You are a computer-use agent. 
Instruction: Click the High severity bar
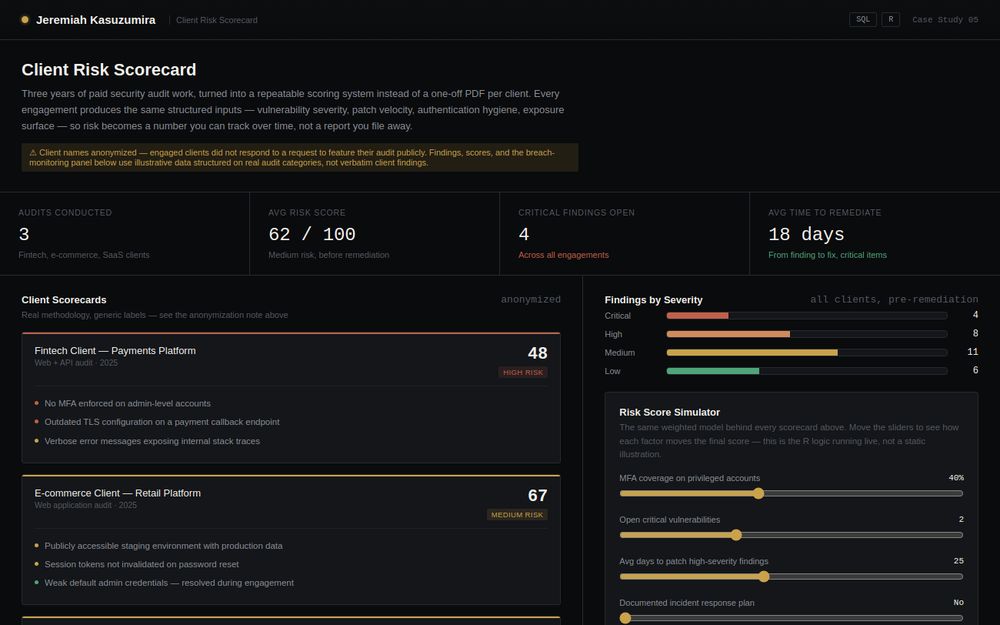tap(807, 334)
